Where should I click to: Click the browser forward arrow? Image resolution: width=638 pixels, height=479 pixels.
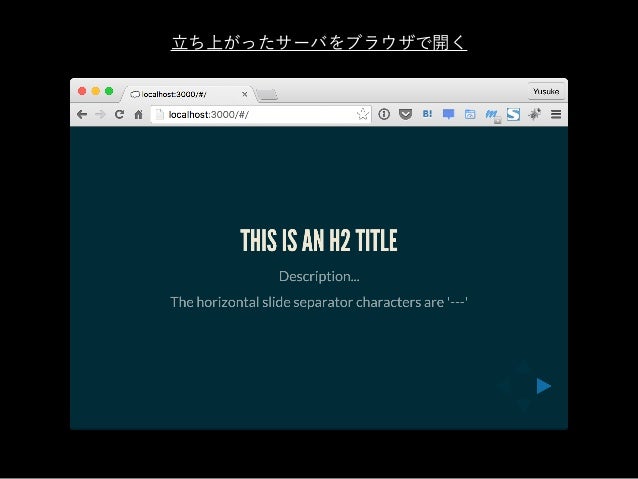(100, 114)
